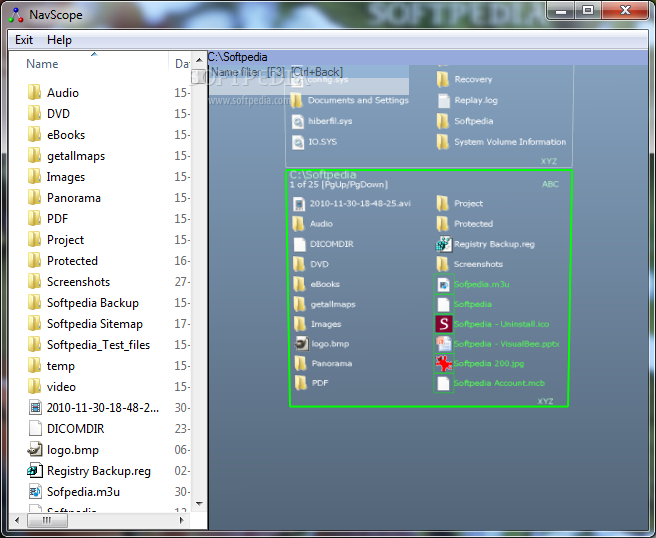Select Replay.log in upper panel
This screenshot has height=538, width=656.
click(467, 100)
